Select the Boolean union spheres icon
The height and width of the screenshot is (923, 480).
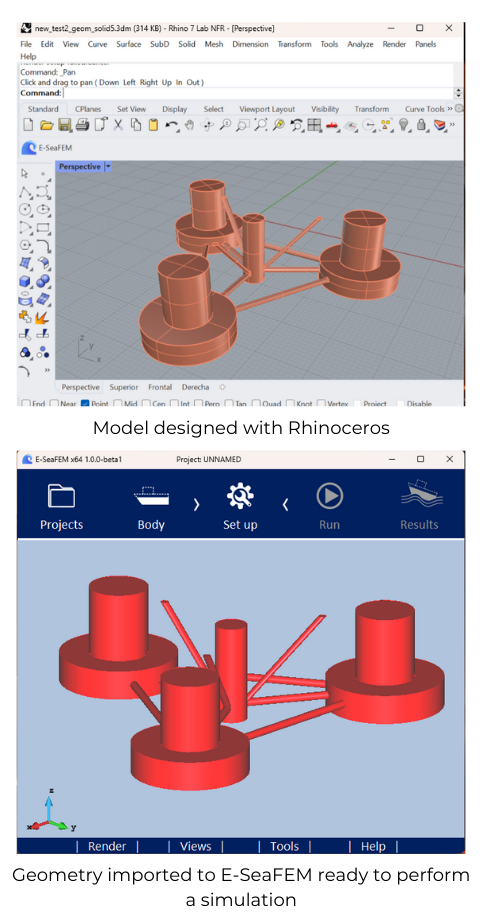42,281
